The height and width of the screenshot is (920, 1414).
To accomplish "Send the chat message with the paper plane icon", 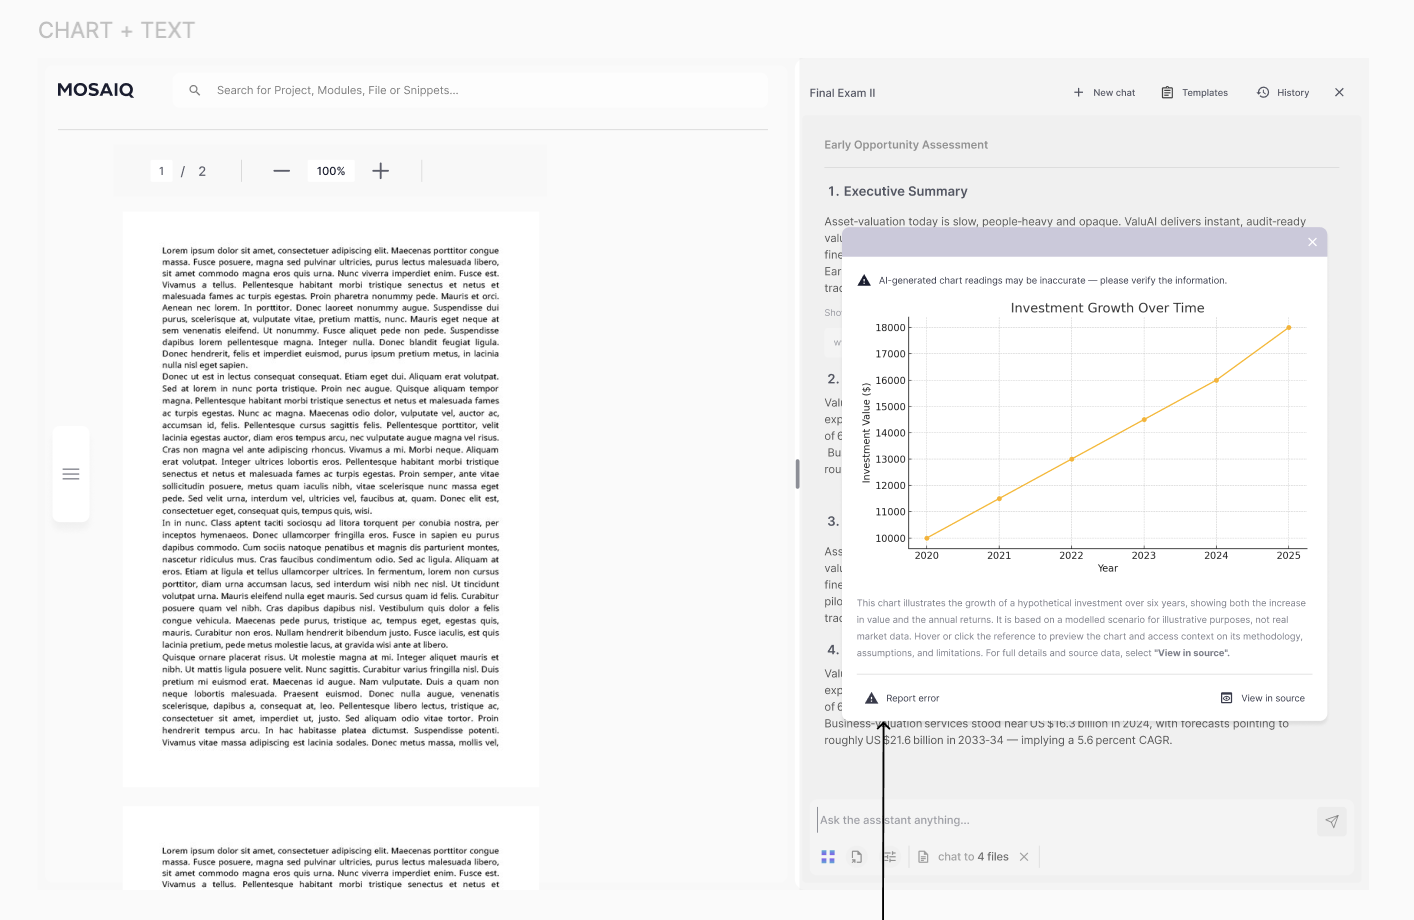I will (1331, 821).
